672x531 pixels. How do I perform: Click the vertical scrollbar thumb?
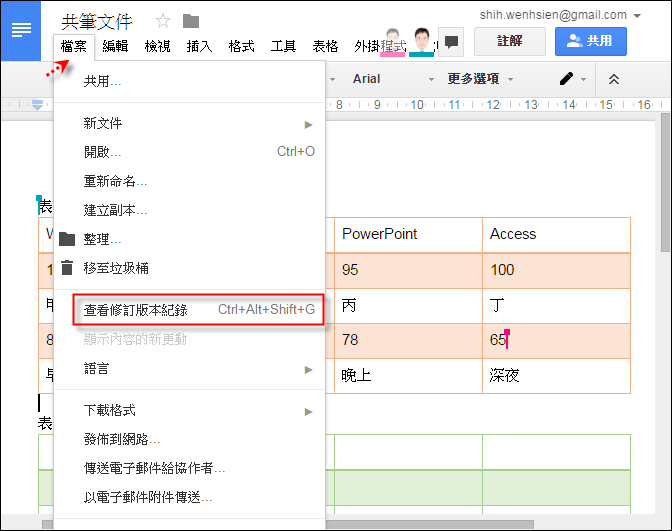coord(665,183)
